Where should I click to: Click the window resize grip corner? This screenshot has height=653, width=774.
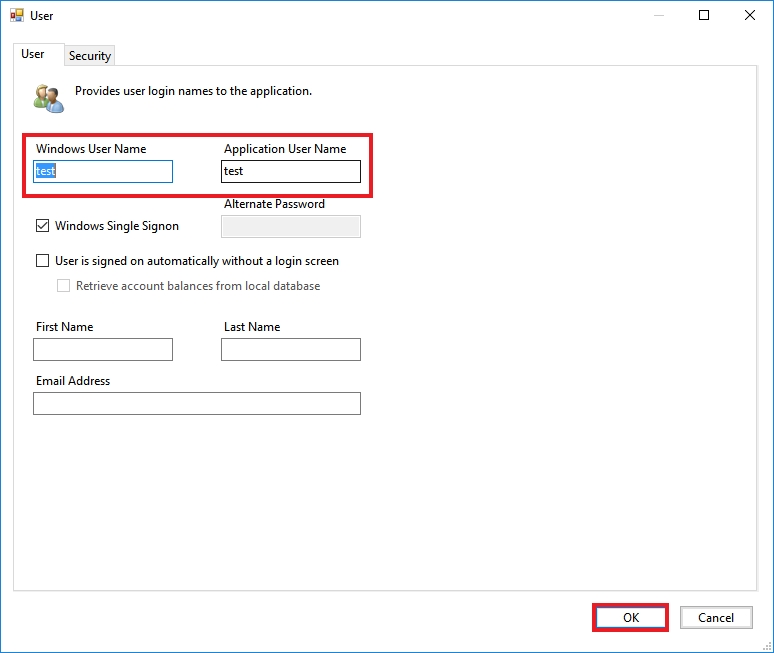click(767, 646)
